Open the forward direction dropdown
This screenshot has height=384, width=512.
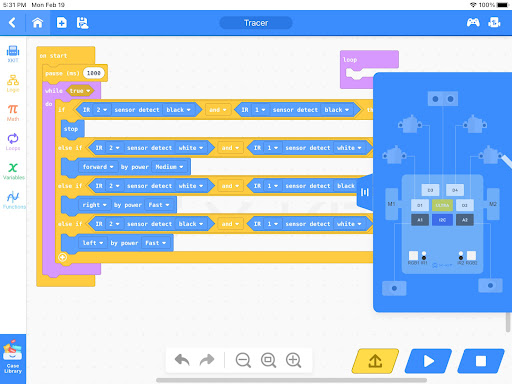pos(98,167)
